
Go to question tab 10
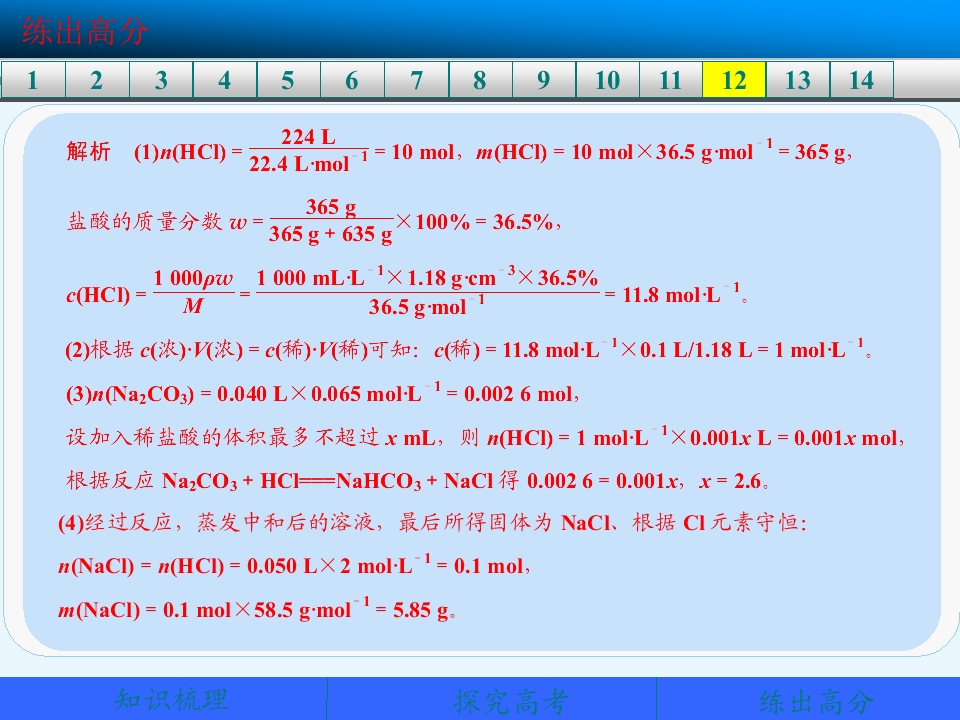[x=607, y=80]
